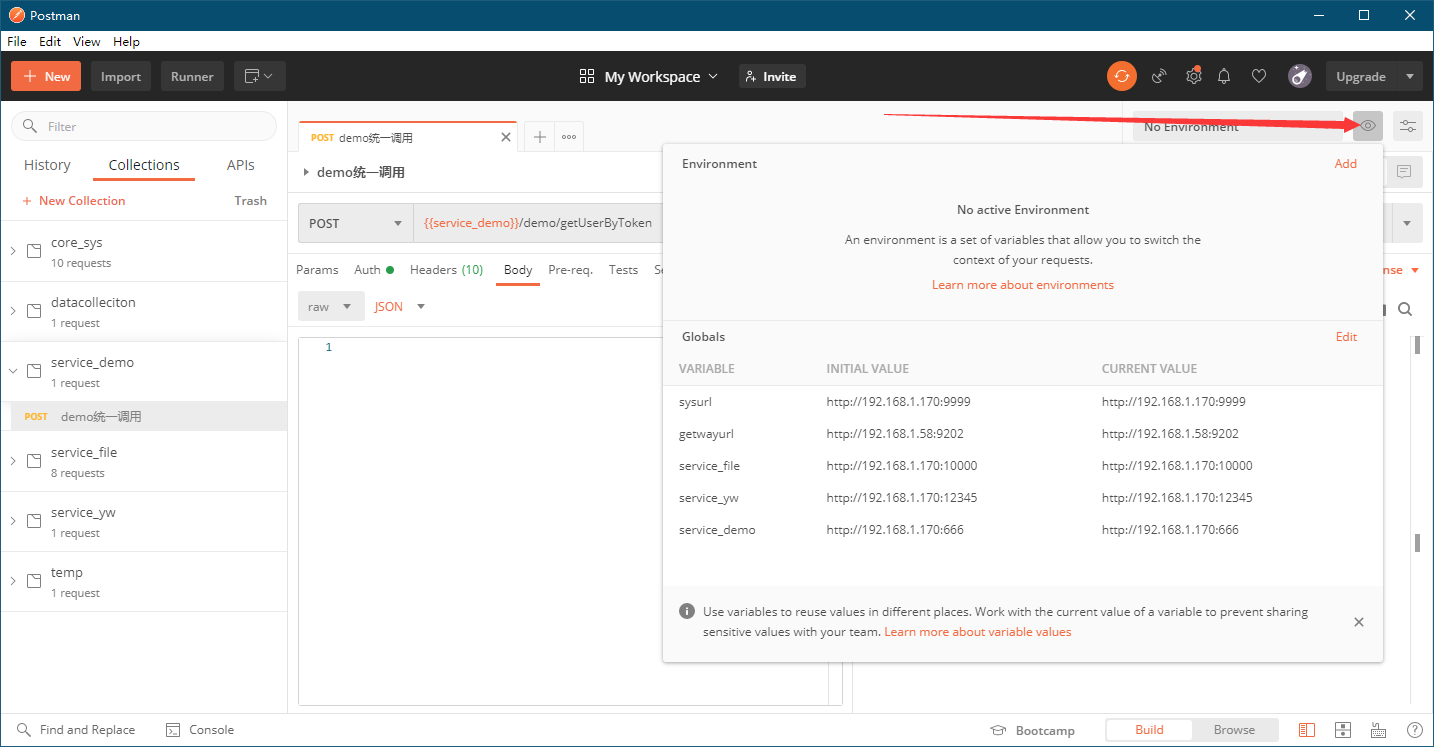Expand the demo统一调用 request description triangle
This screenshot has height=747, width=1434.
tap(306, 172)
